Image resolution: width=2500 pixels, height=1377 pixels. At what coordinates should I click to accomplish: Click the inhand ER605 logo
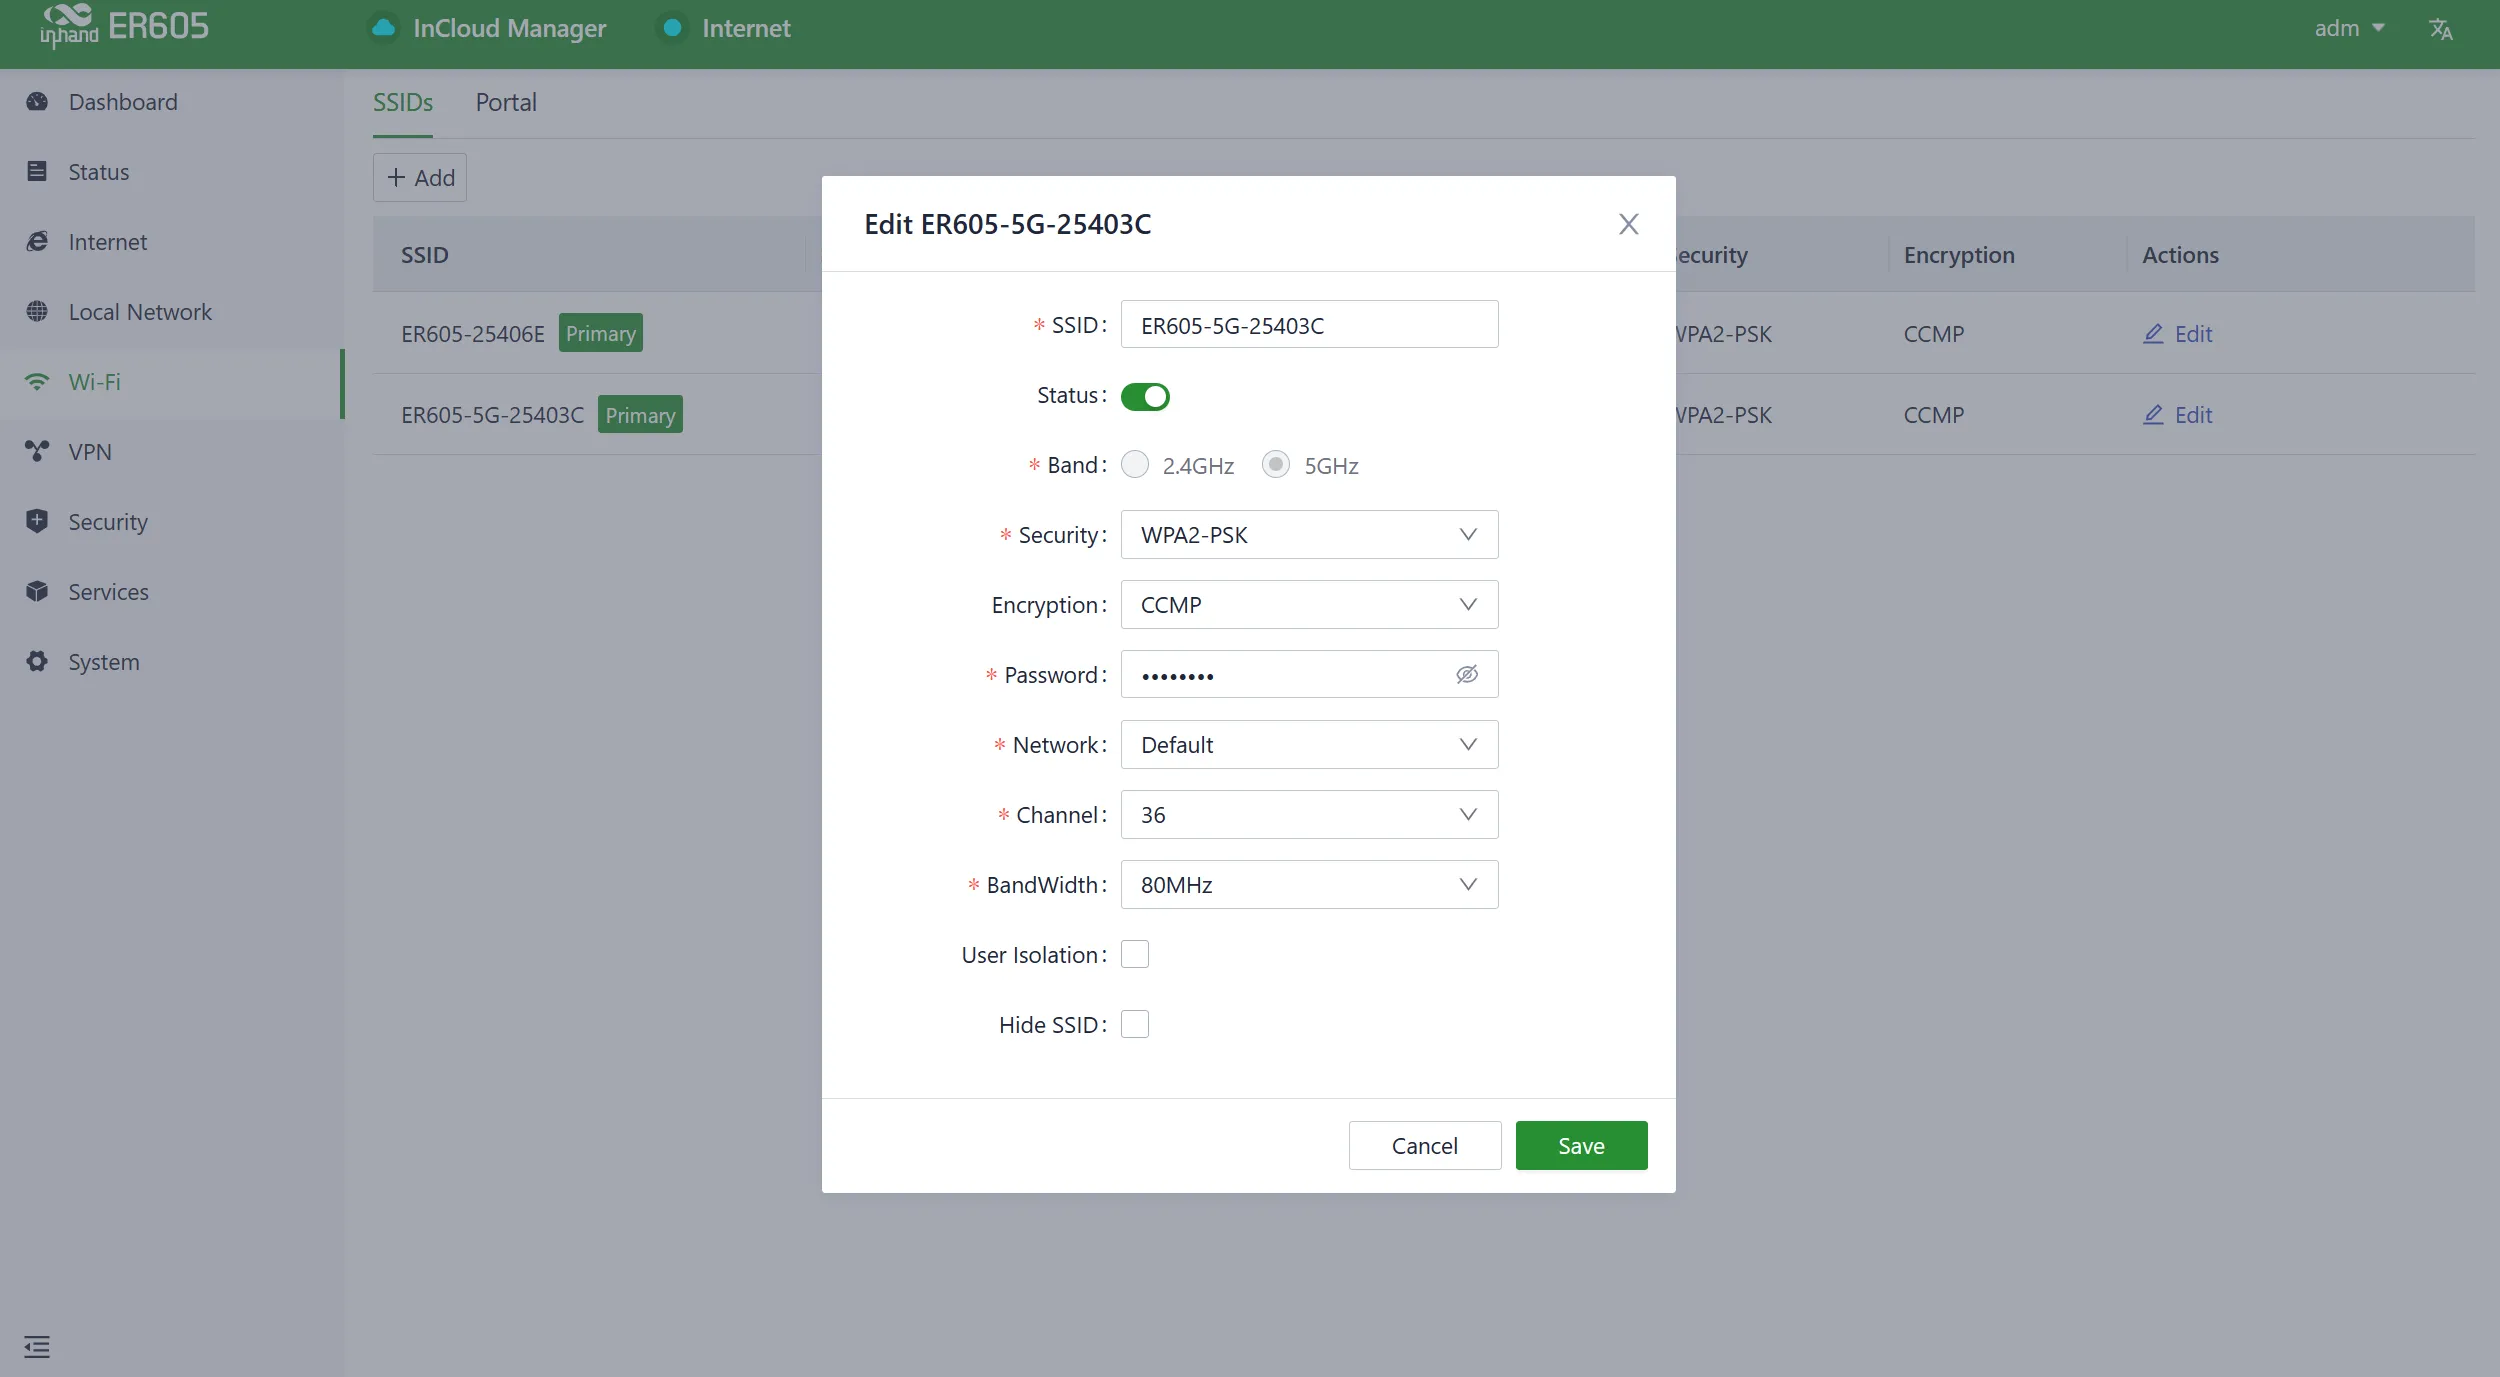[x=124, y=26]
